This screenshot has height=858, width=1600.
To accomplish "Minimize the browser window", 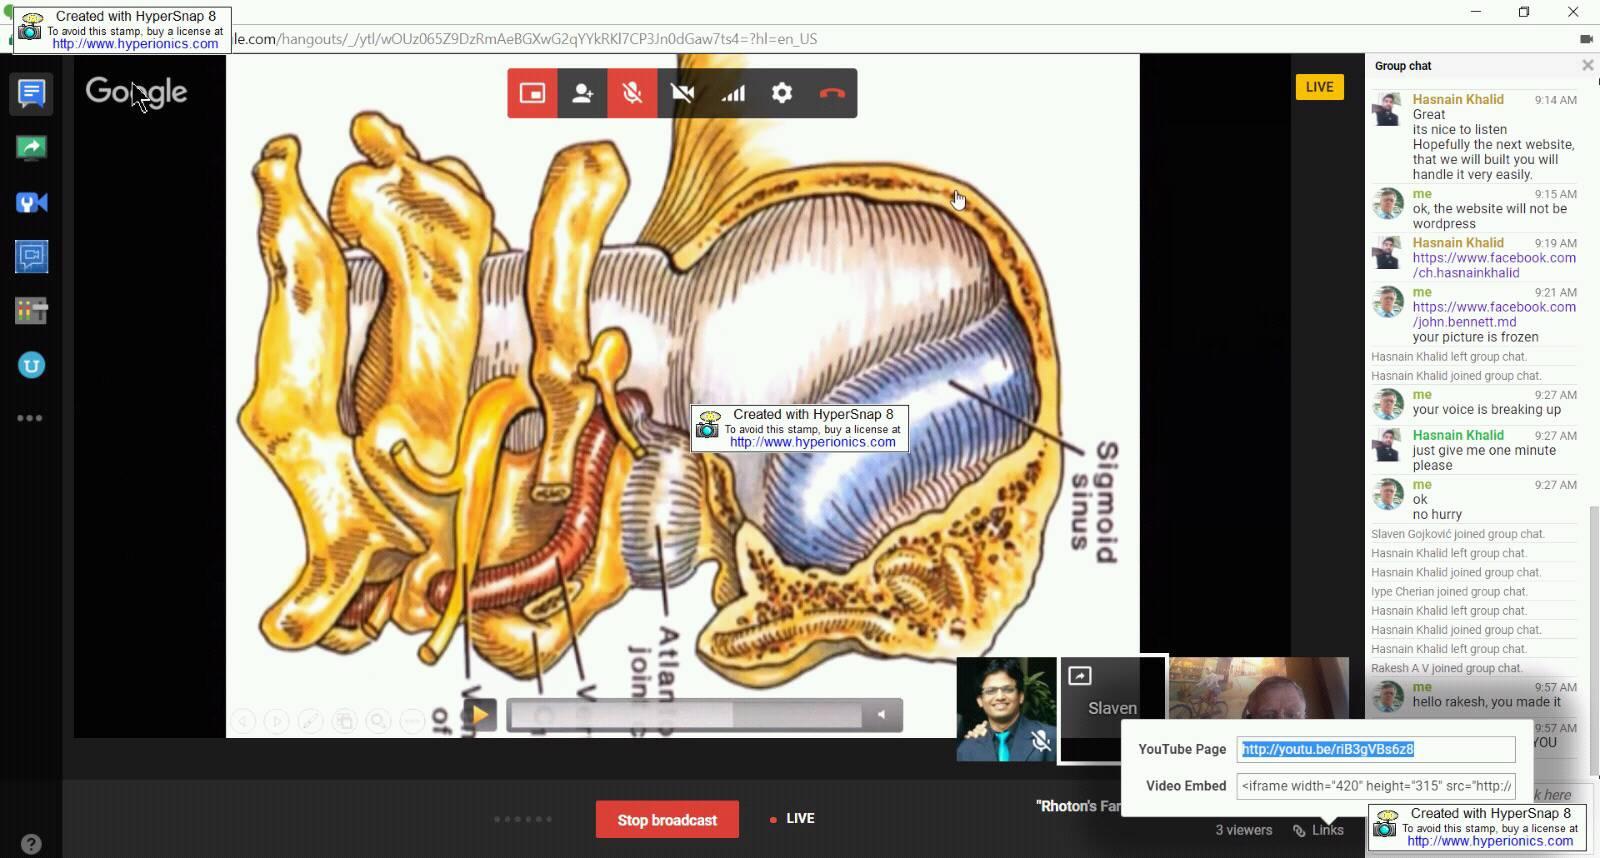I will 1475,12.
